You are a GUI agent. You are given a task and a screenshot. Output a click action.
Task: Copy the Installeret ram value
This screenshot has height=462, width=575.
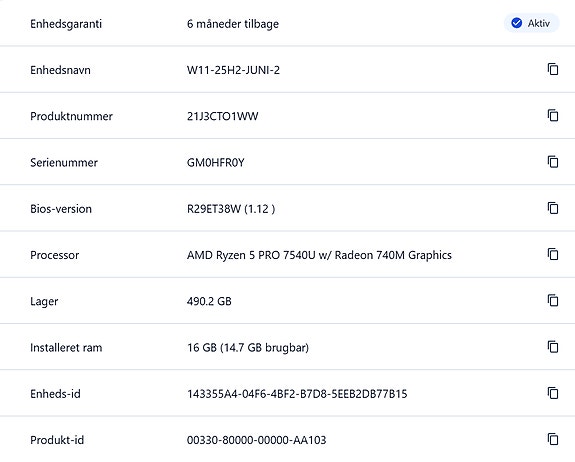[x=553, y=347]
